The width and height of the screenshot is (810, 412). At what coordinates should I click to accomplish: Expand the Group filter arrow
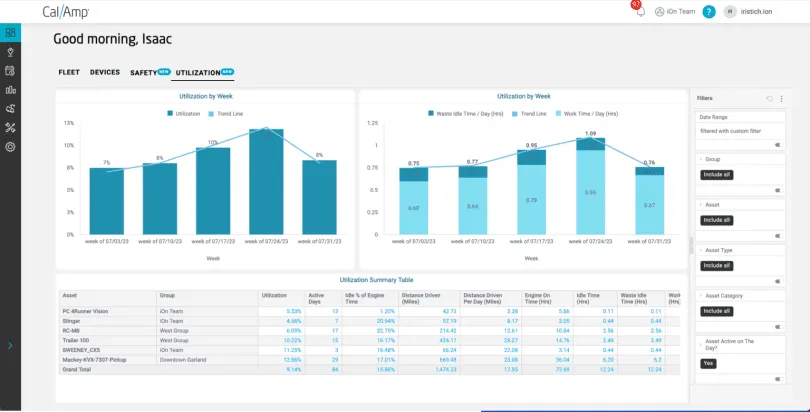702,160
